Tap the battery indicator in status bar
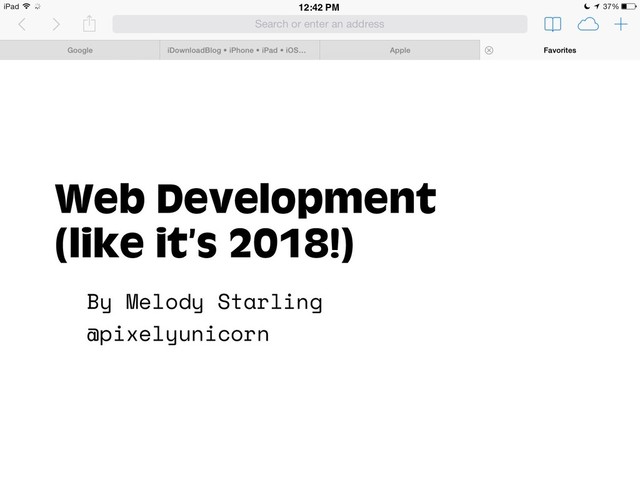 628,6
